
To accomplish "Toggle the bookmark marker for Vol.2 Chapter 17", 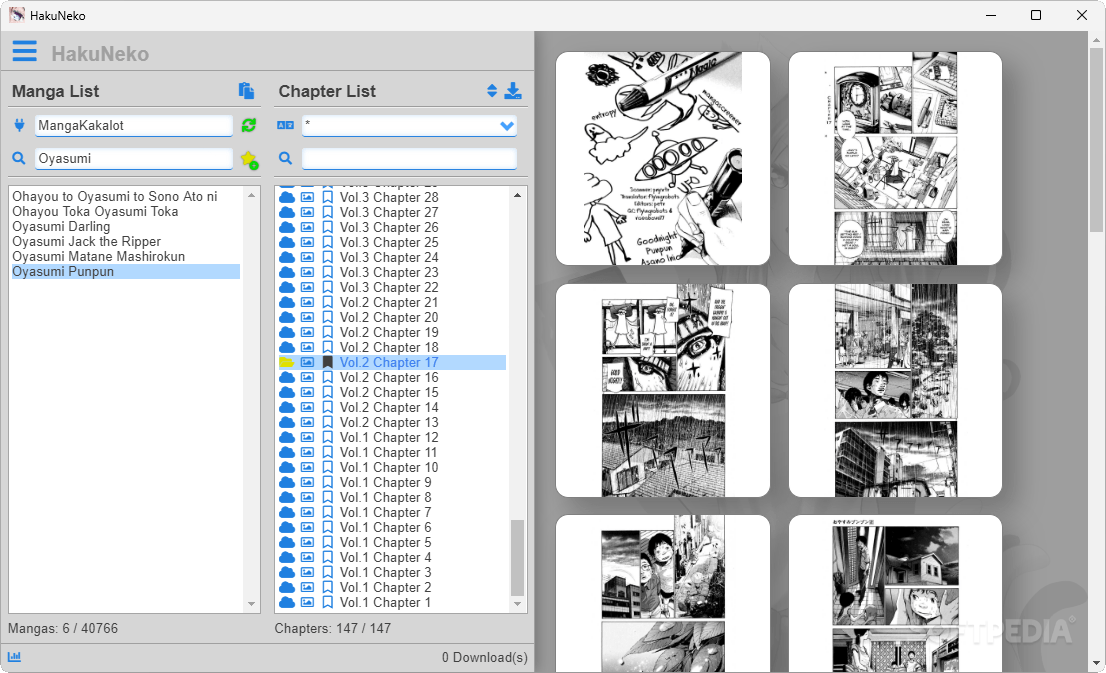I will click(327, 363).
